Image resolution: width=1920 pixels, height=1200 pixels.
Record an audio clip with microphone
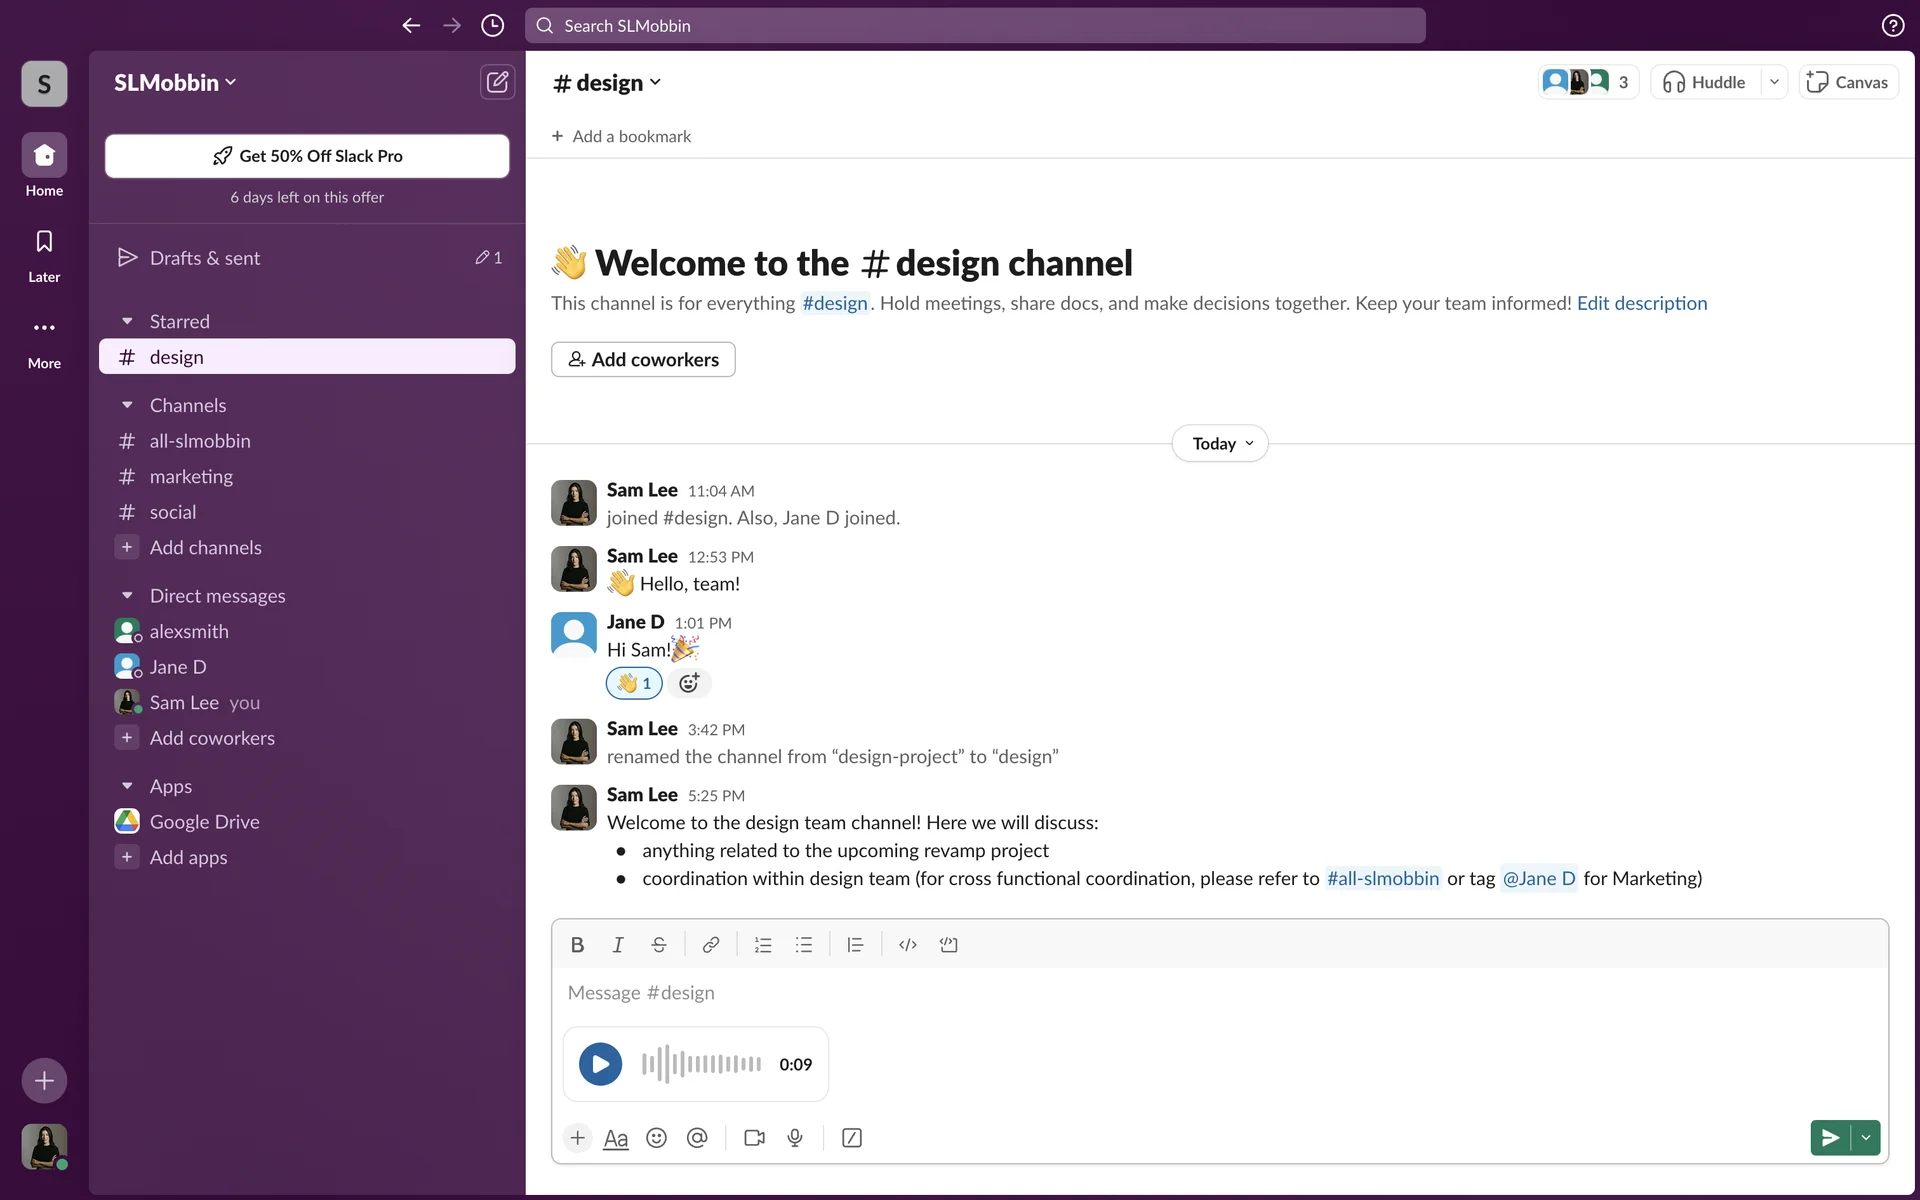tap(795, 1138)
